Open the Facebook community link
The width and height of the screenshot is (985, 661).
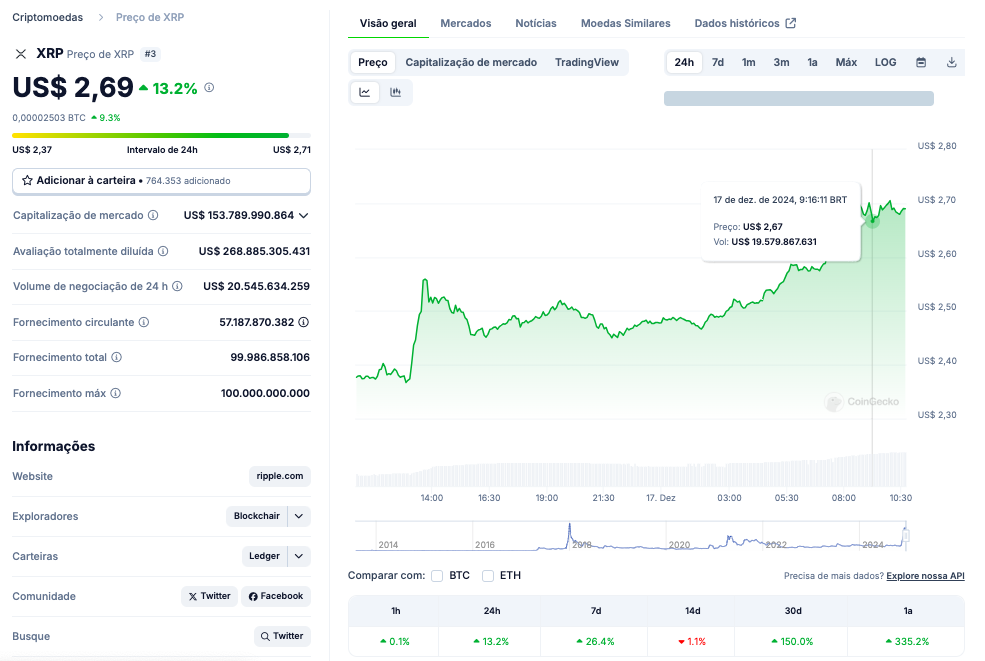(x=276, y=596)
